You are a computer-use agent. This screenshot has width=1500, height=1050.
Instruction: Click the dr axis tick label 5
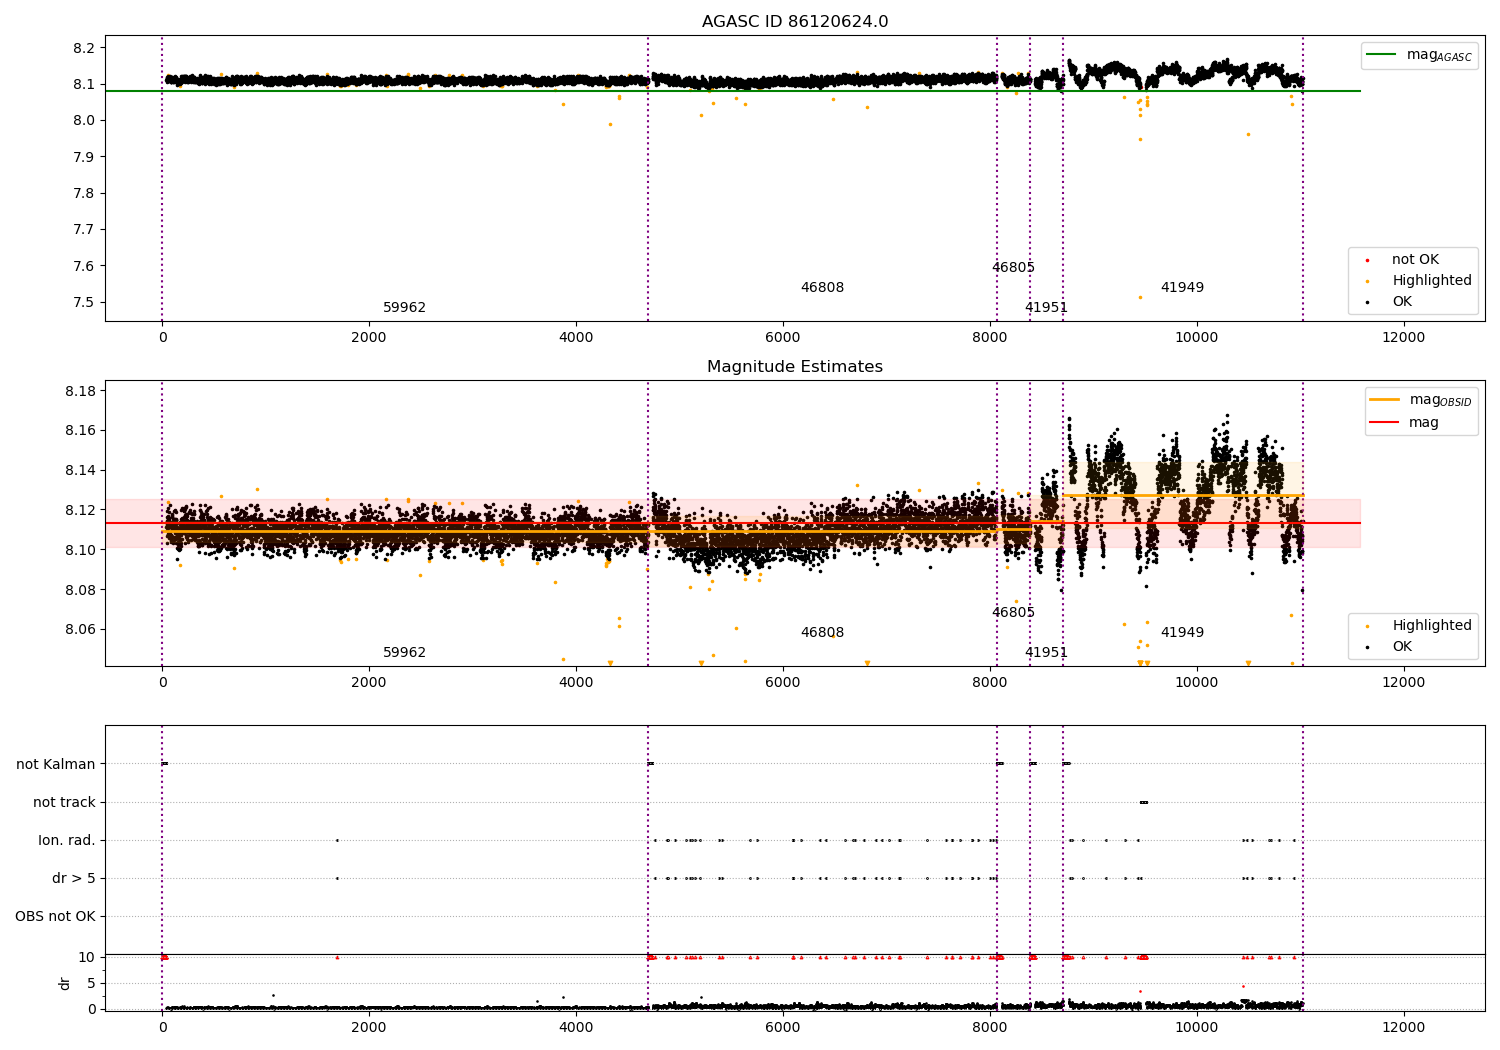[91, 984]
